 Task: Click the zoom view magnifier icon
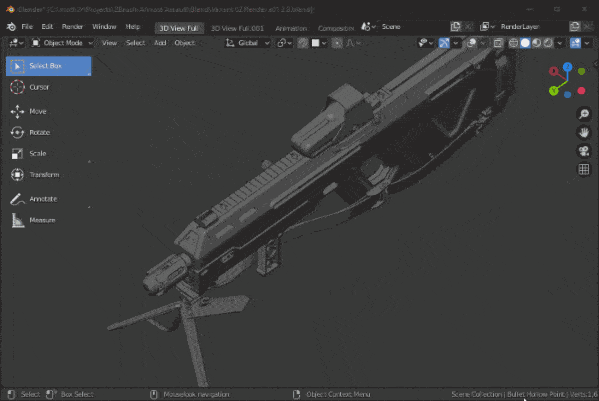[x=584, y=114]
